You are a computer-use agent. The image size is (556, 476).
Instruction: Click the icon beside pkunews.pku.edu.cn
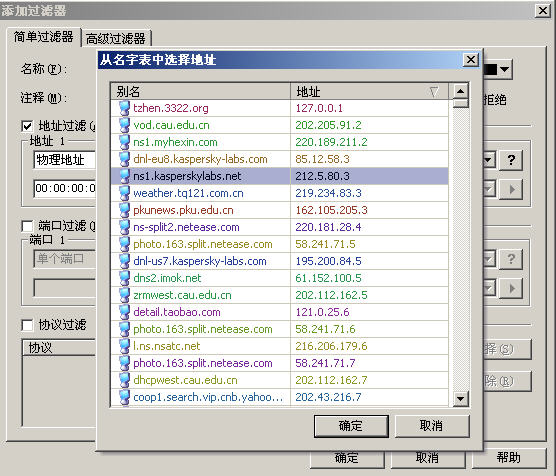click(x=124, y=210)
